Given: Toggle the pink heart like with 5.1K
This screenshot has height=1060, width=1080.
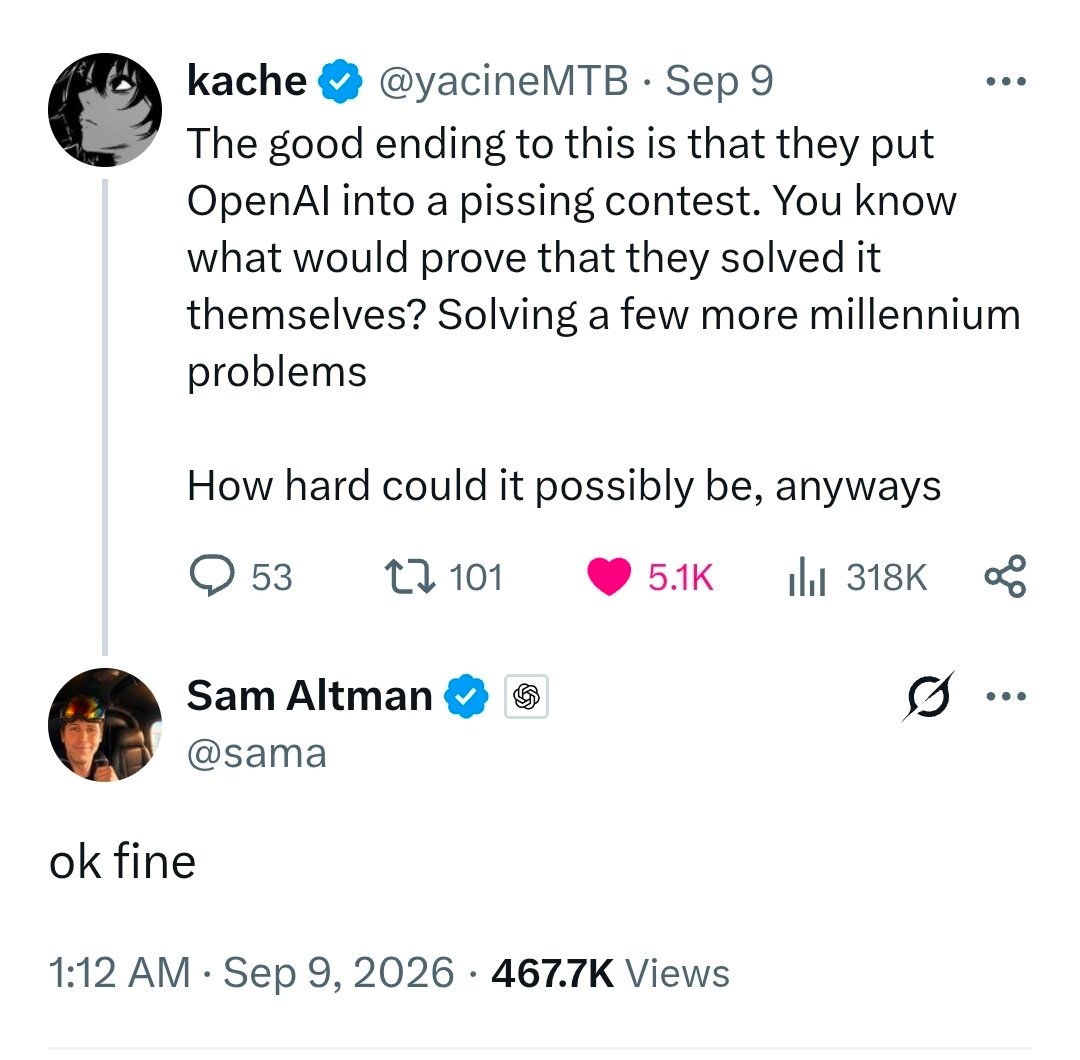Looking at the screenshot, I should 609,576.
